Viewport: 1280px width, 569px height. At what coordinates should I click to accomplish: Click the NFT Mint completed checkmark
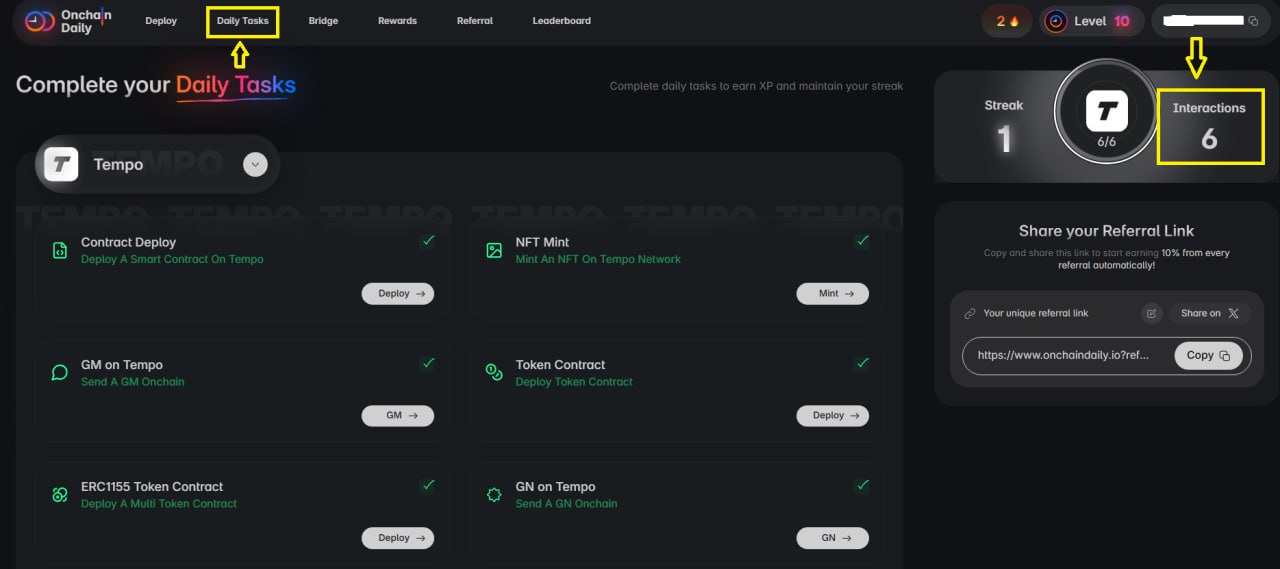point(862,241)
